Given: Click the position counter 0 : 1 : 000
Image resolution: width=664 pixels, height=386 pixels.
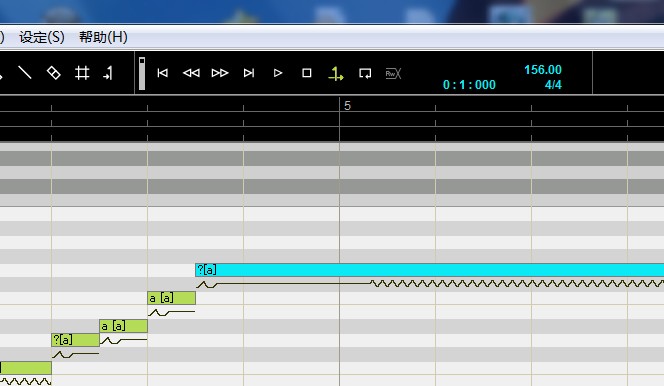Looking at the screenshot, I should [x=469, y=85].
